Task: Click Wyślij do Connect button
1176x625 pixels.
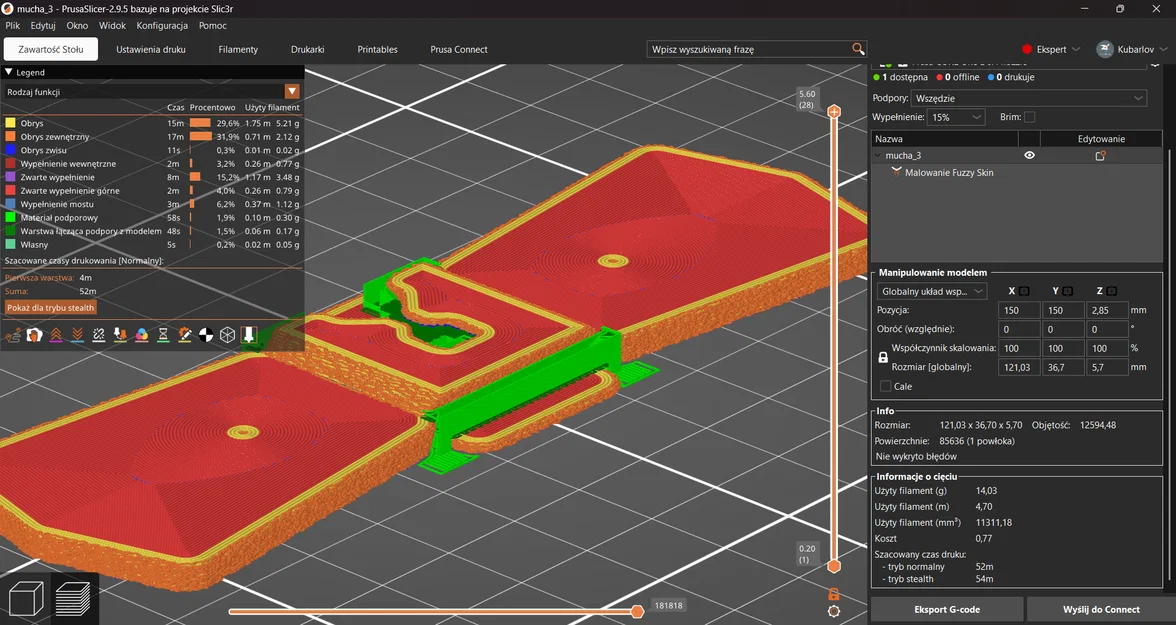Action: [1101, 609]
